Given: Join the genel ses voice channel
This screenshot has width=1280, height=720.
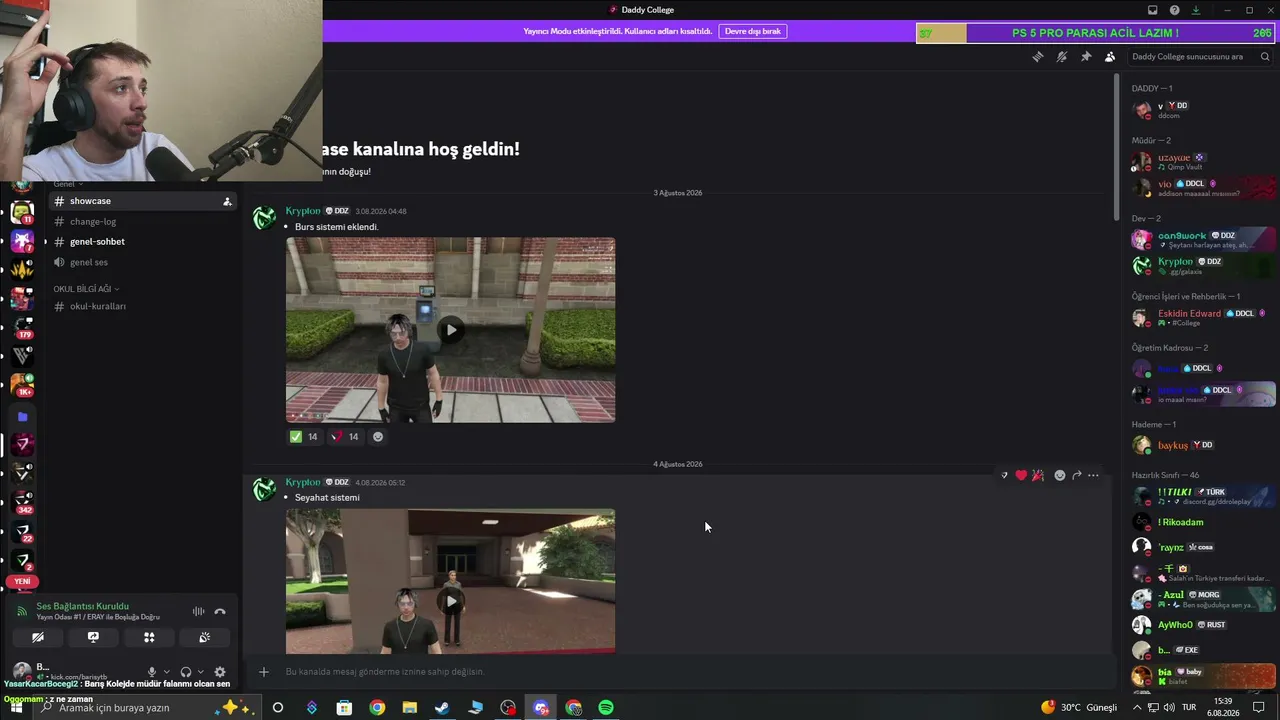Looking at the screenshot, I should pyautogui.click(x=143, y=262).
